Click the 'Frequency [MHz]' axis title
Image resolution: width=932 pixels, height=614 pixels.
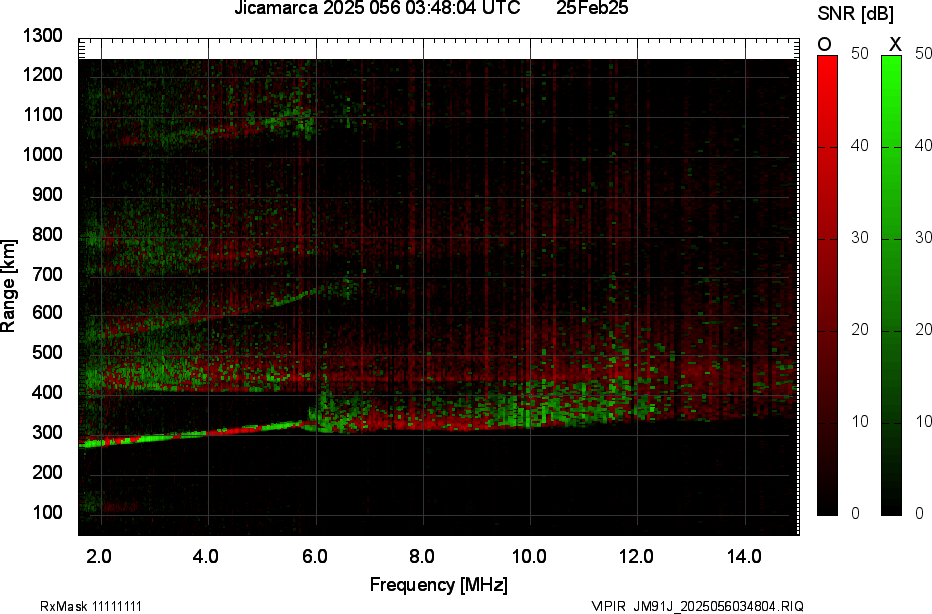439,585
